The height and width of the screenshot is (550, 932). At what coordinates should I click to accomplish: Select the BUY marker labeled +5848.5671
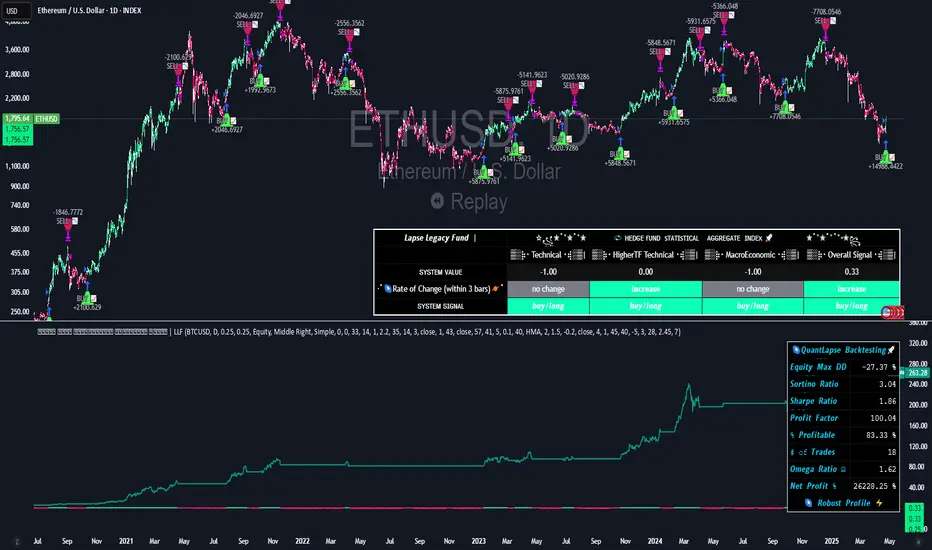pyautogui.click(x=620, y=154)
